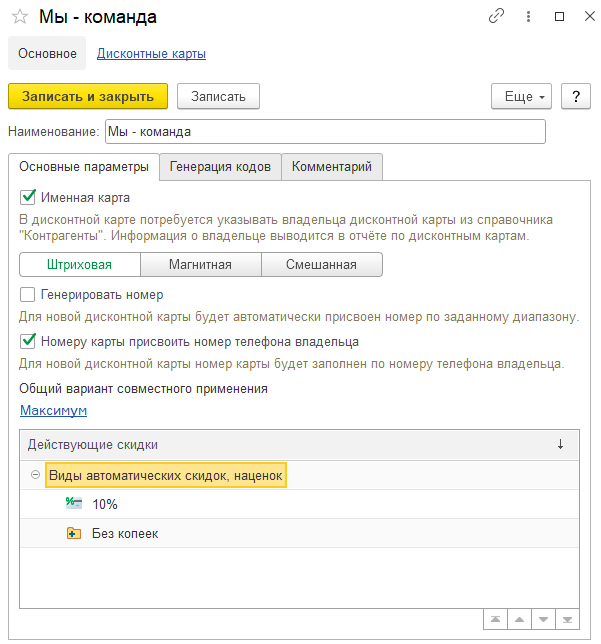This screenshot has height=644, width=601.
Task: Click the 10% discount percent icon
Action: 73,504
